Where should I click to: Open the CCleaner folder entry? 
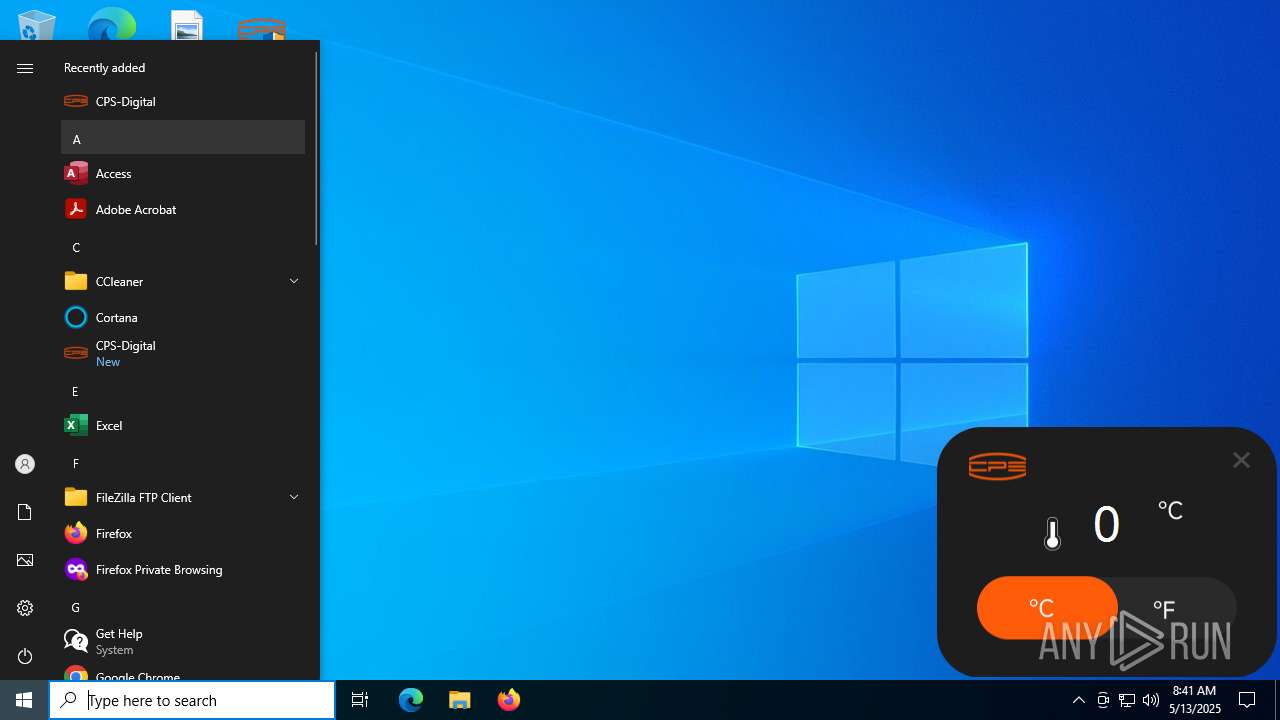pyautogui.click(x=183, y=281)
